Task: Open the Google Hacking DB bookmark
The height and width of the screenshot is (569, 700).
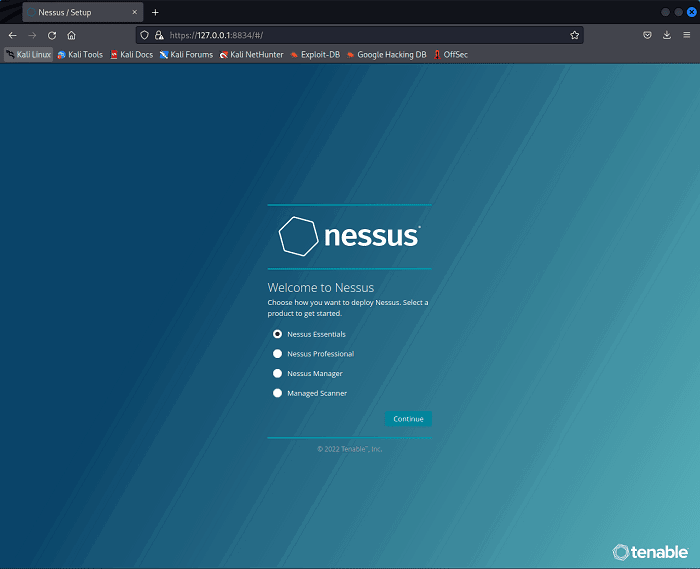Action: pyautogui.click(x=387, y=54)
